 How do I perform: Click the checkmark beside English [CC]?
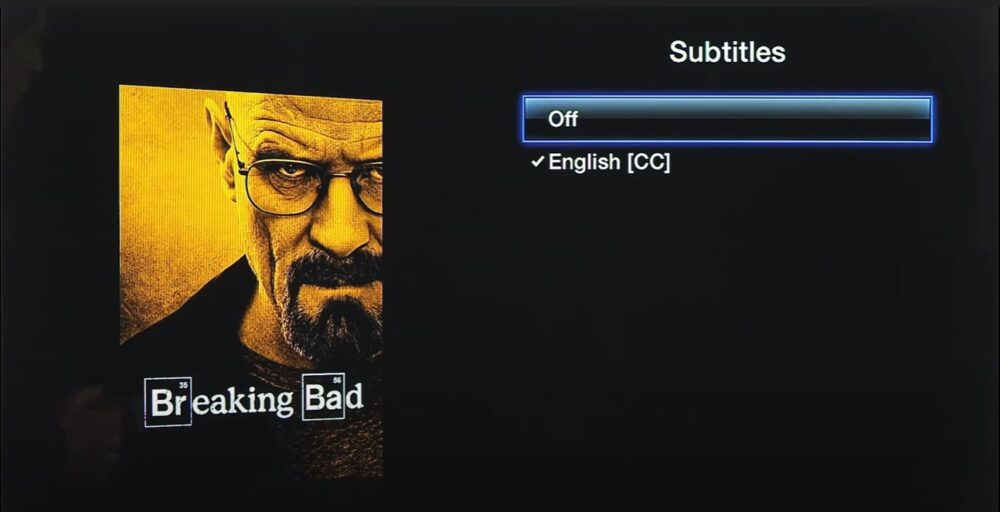(x=538, y=162)
